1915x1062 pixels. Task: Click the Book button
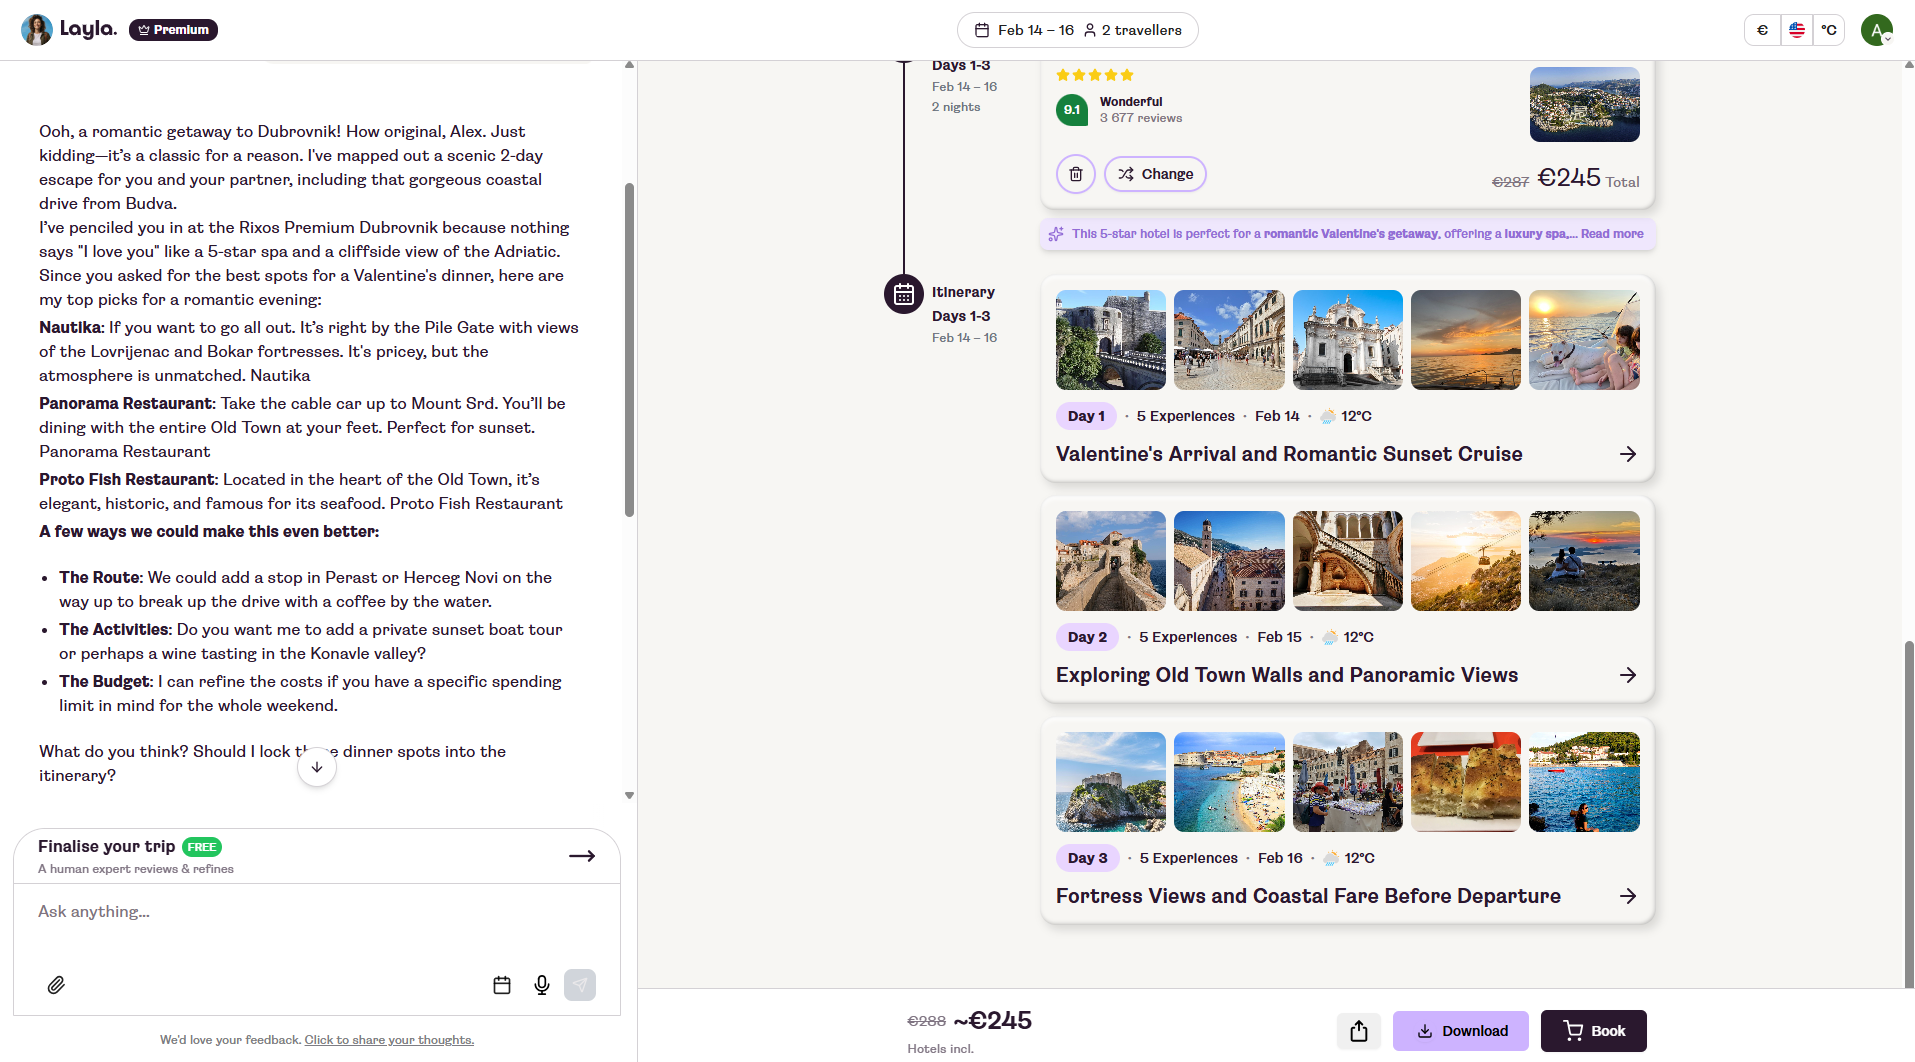pos(1593,1031)
